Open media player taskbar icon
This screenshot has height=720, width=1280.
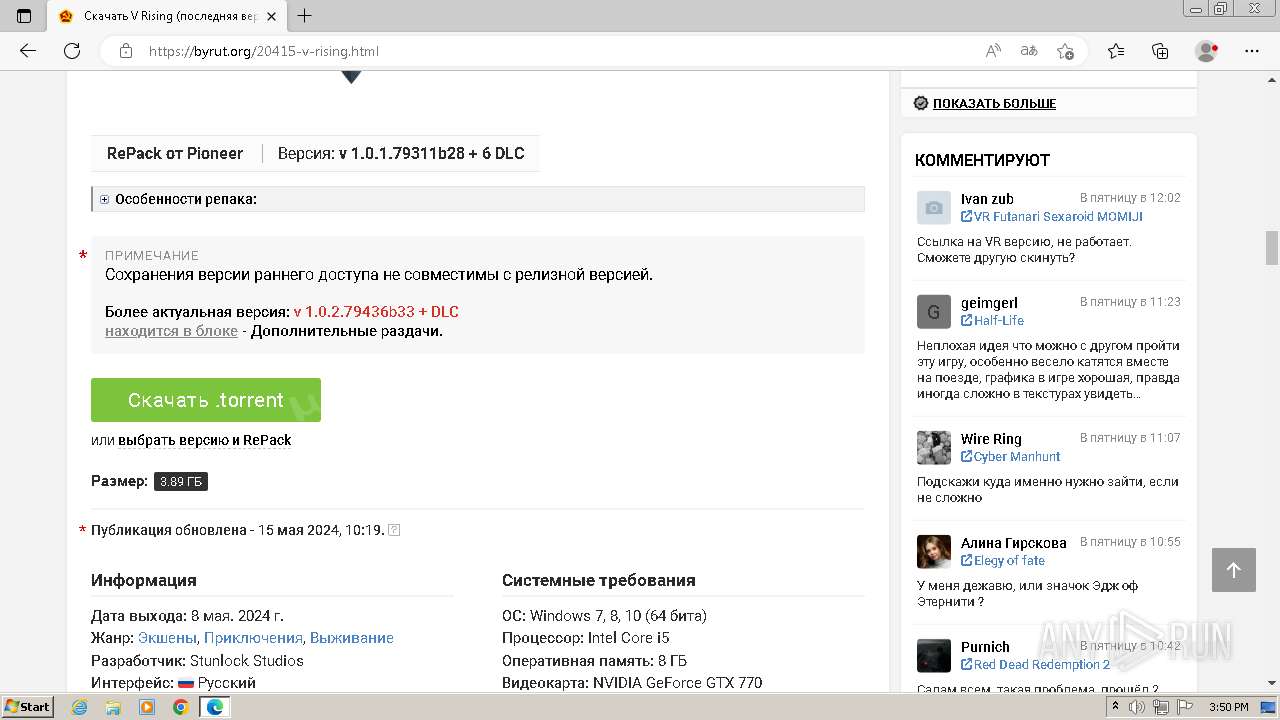point(147,707)
